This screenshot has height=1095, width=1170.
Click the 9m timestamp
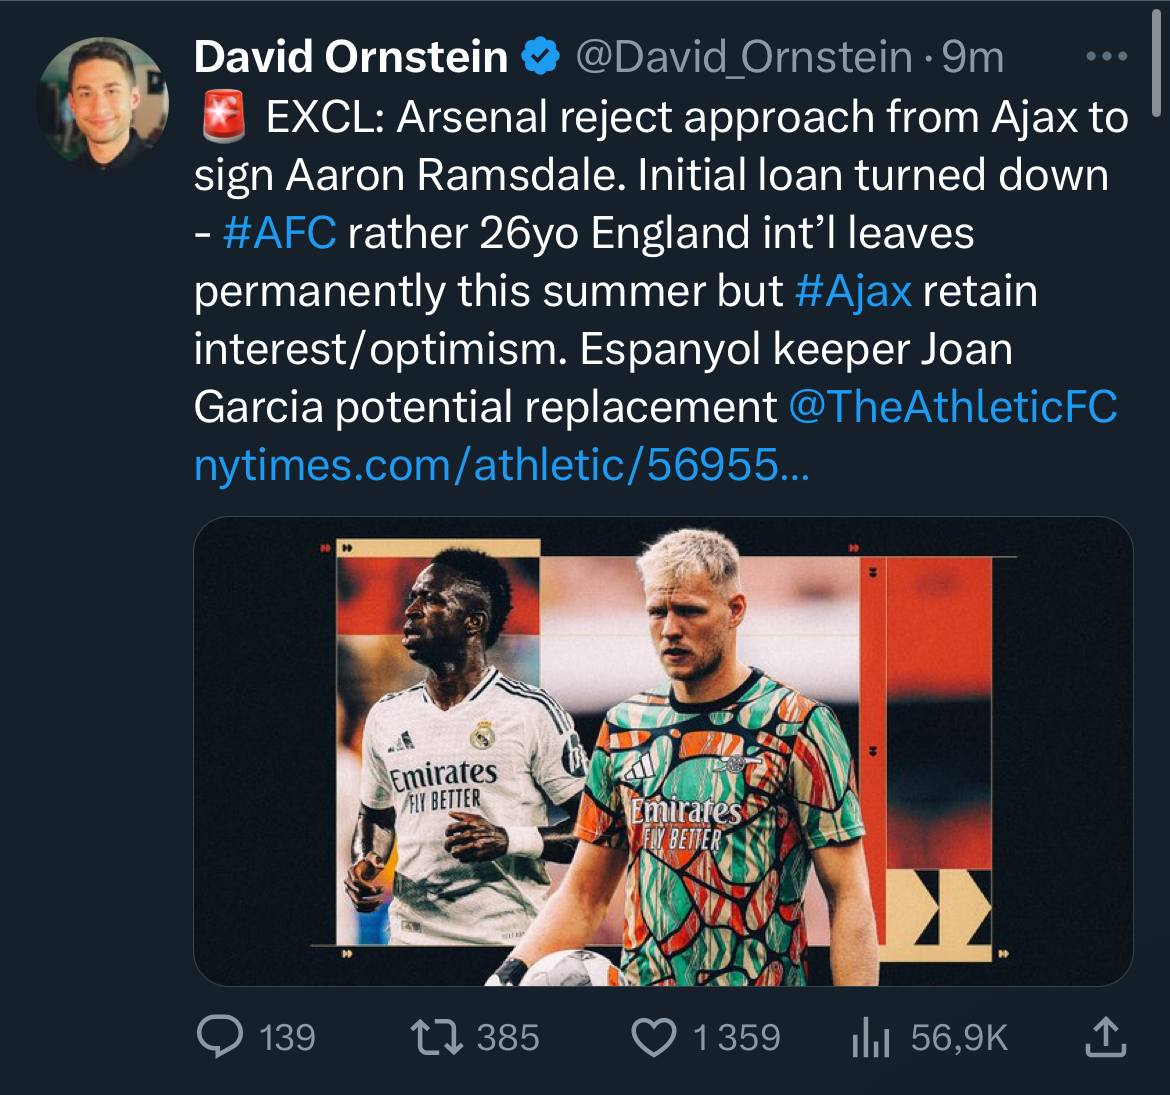[x=972, y=58]
